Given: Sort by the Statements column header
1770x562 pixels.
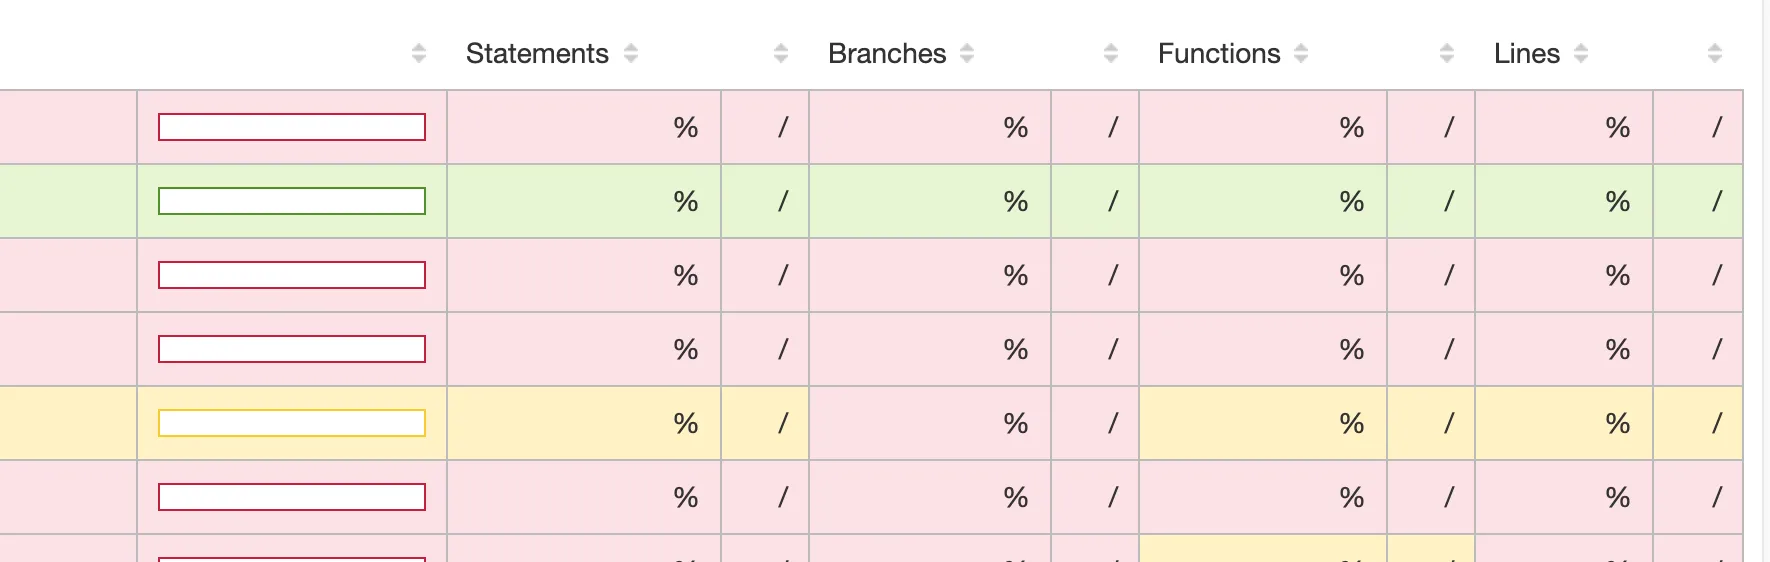Looking at the screenshot, I should [x=537, y=53].
